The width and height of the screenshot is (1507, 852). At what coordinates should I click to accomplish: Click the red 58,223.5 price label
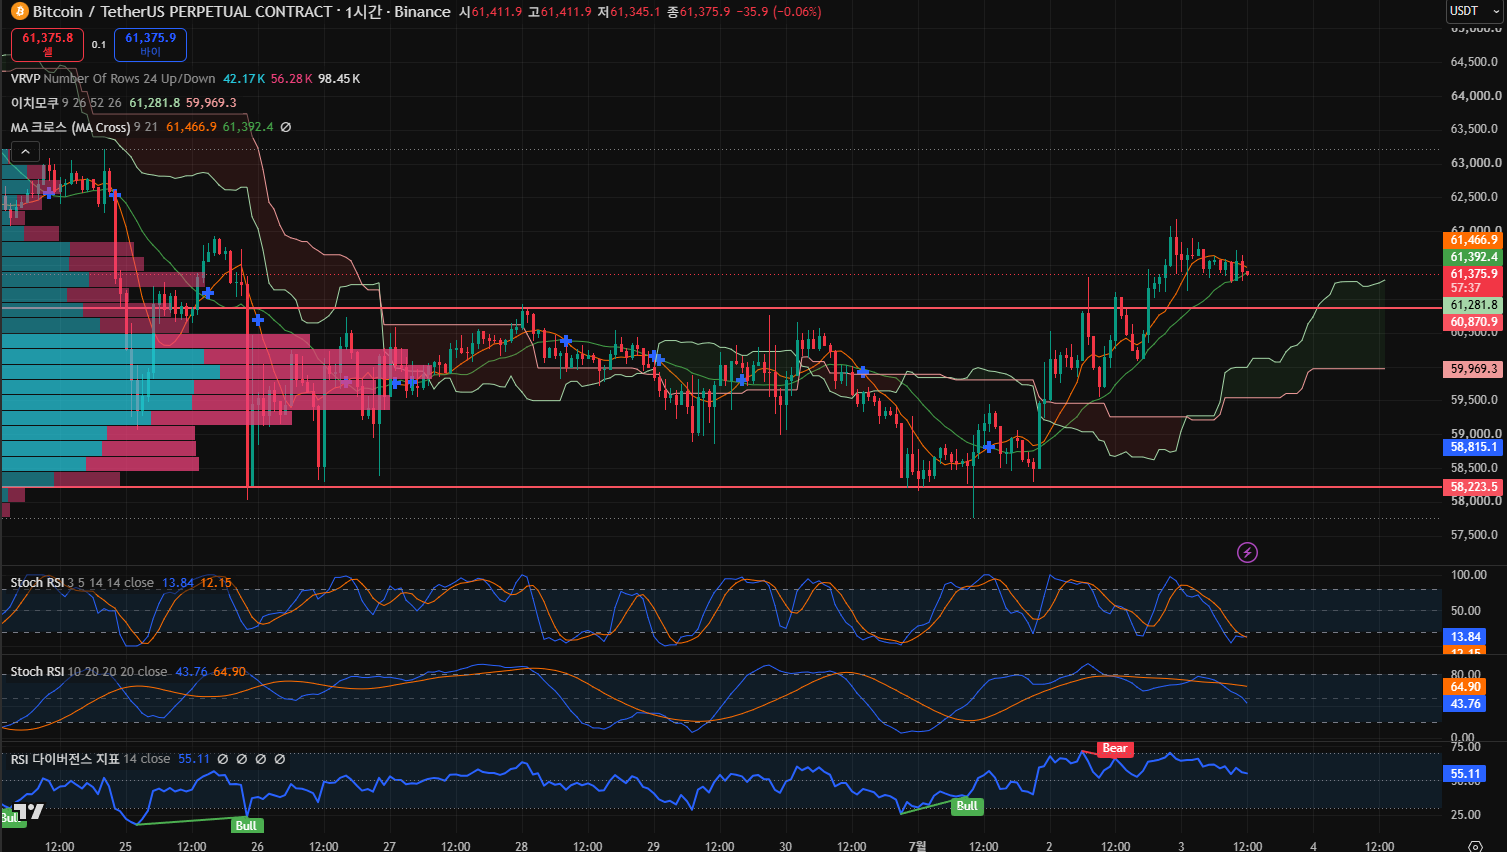click(1474, 487)
